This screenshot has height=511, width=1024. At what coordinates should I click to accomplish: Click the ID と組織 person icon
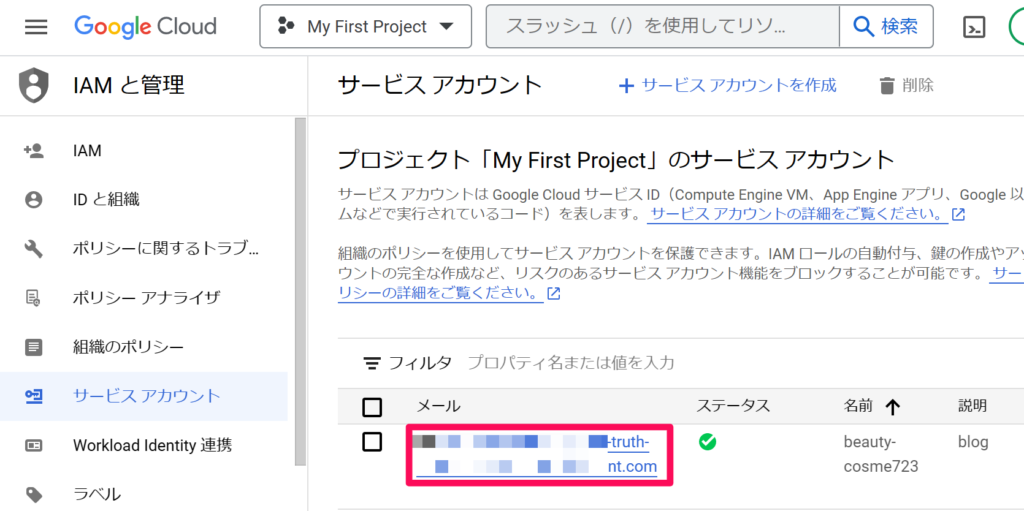coord(33,199)
